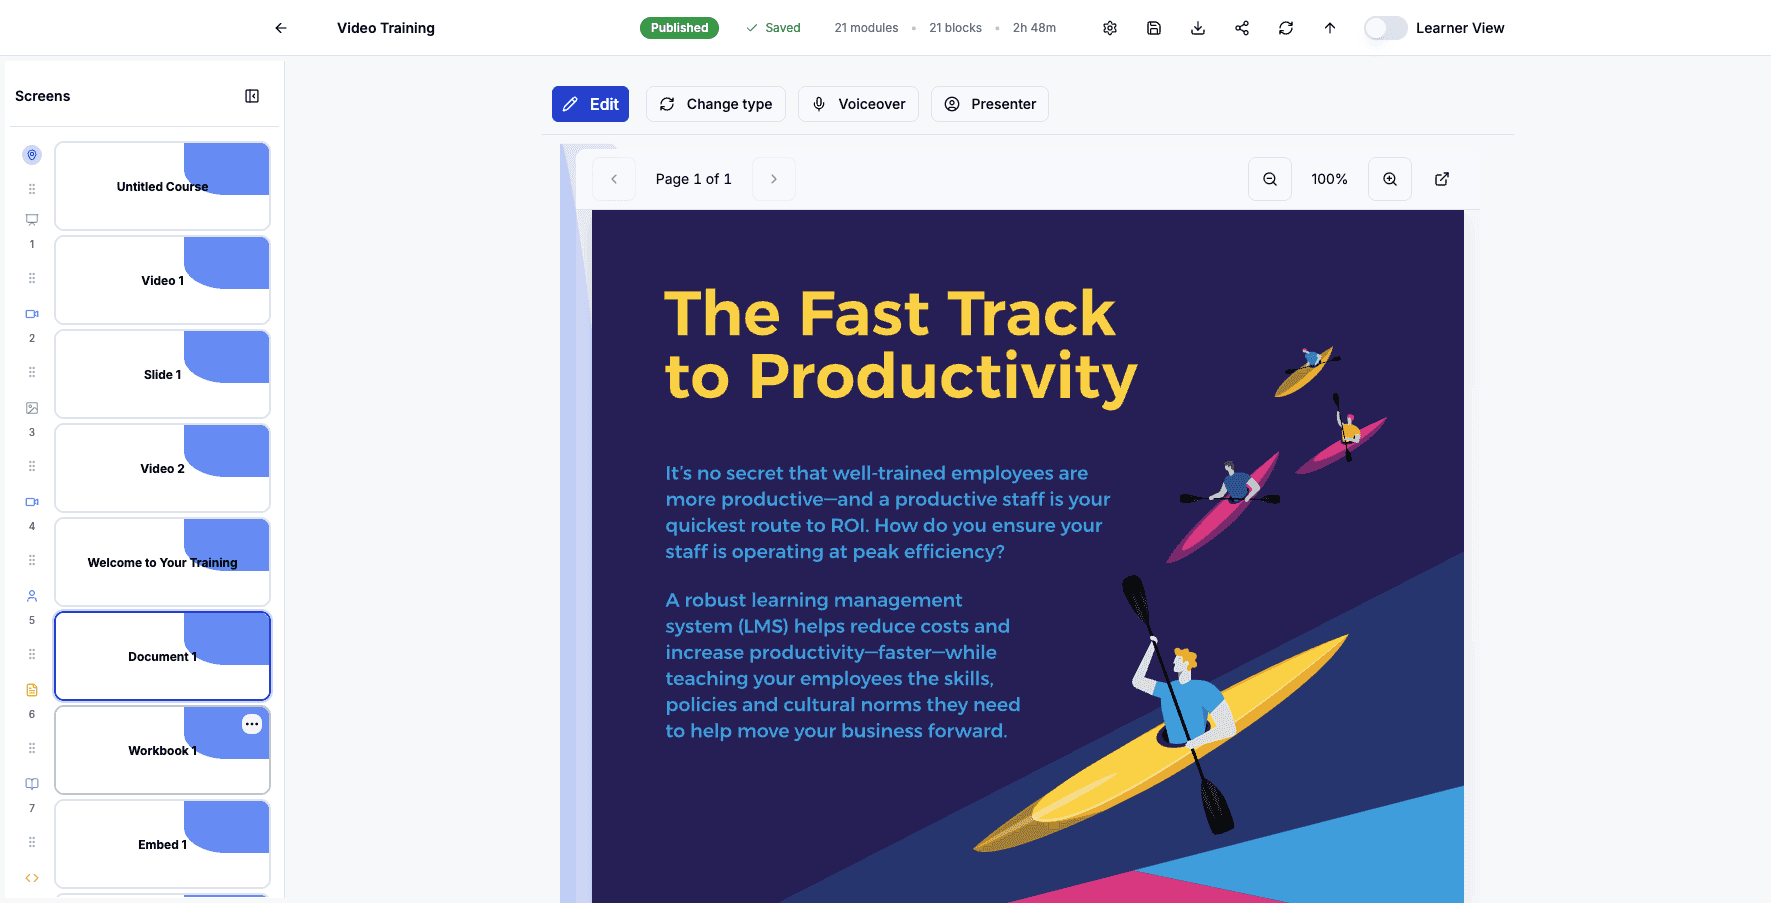Open the Presenter panel

click(x=989, y=104)
